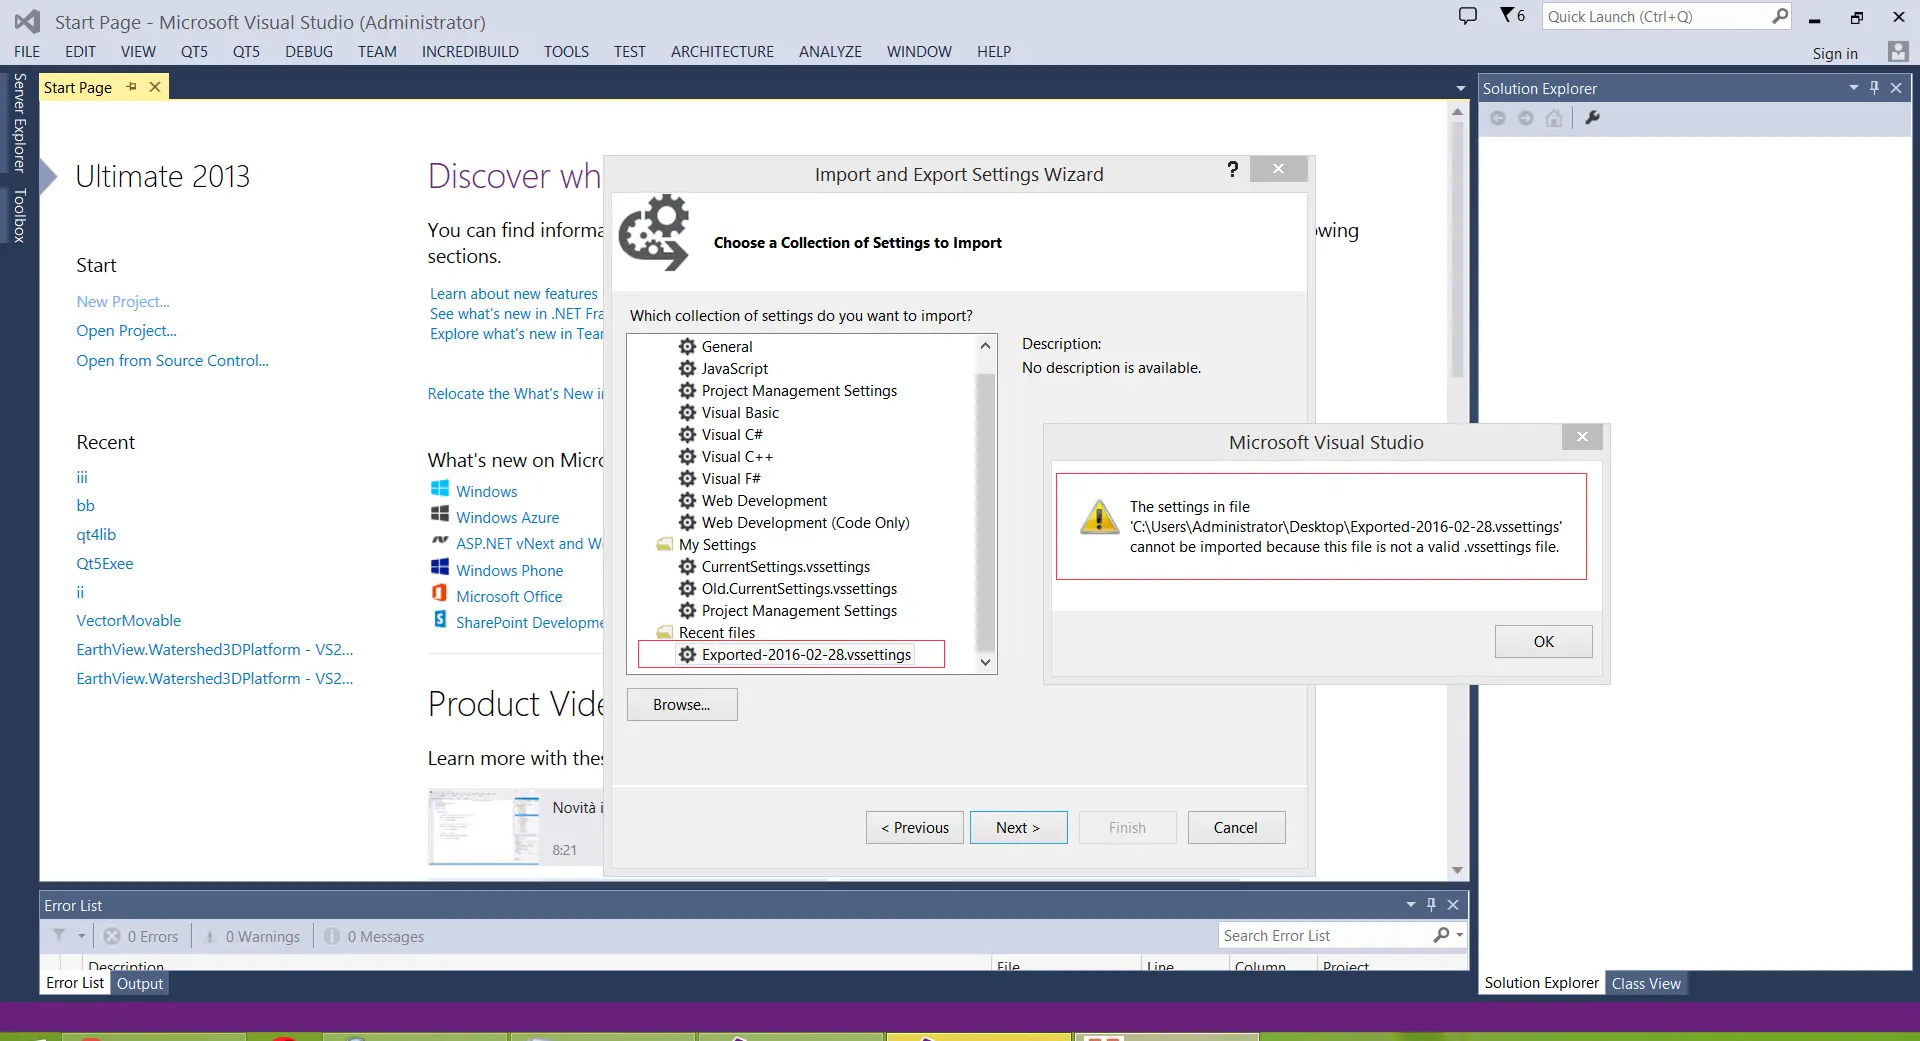Click OK in the Microsoft Visual Studio message
This screenshot has height=1041, width=1920.
(1543, 641)
